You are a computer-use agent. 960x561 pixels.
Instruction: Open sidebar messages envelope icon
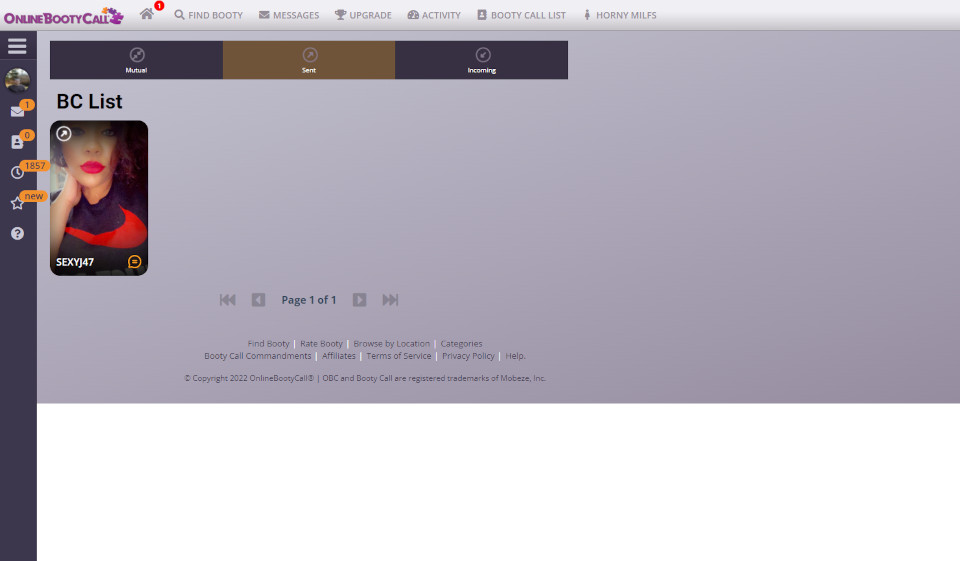click(x=17, y=111)
